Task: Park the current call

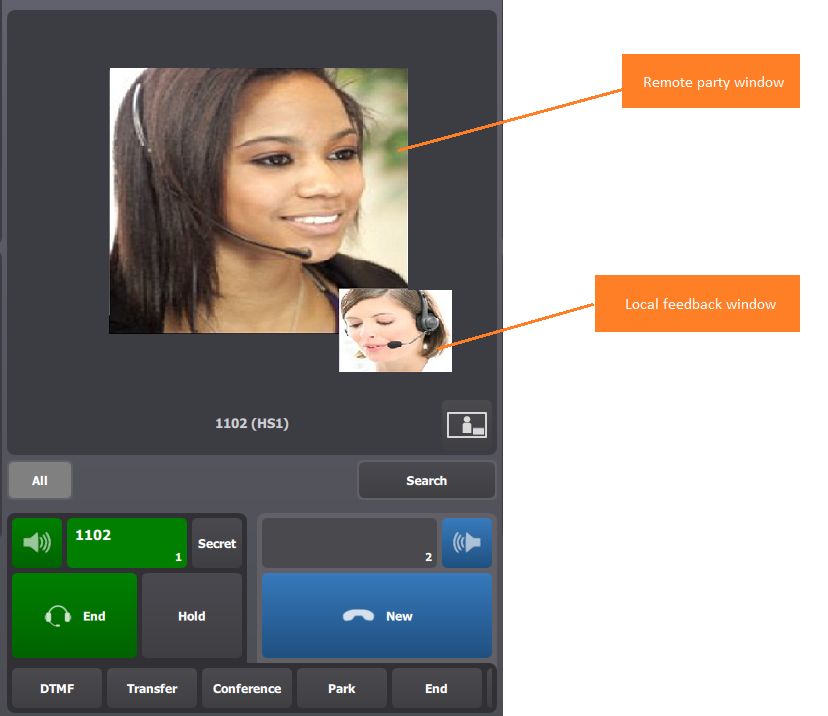Action: click(342, 688)
